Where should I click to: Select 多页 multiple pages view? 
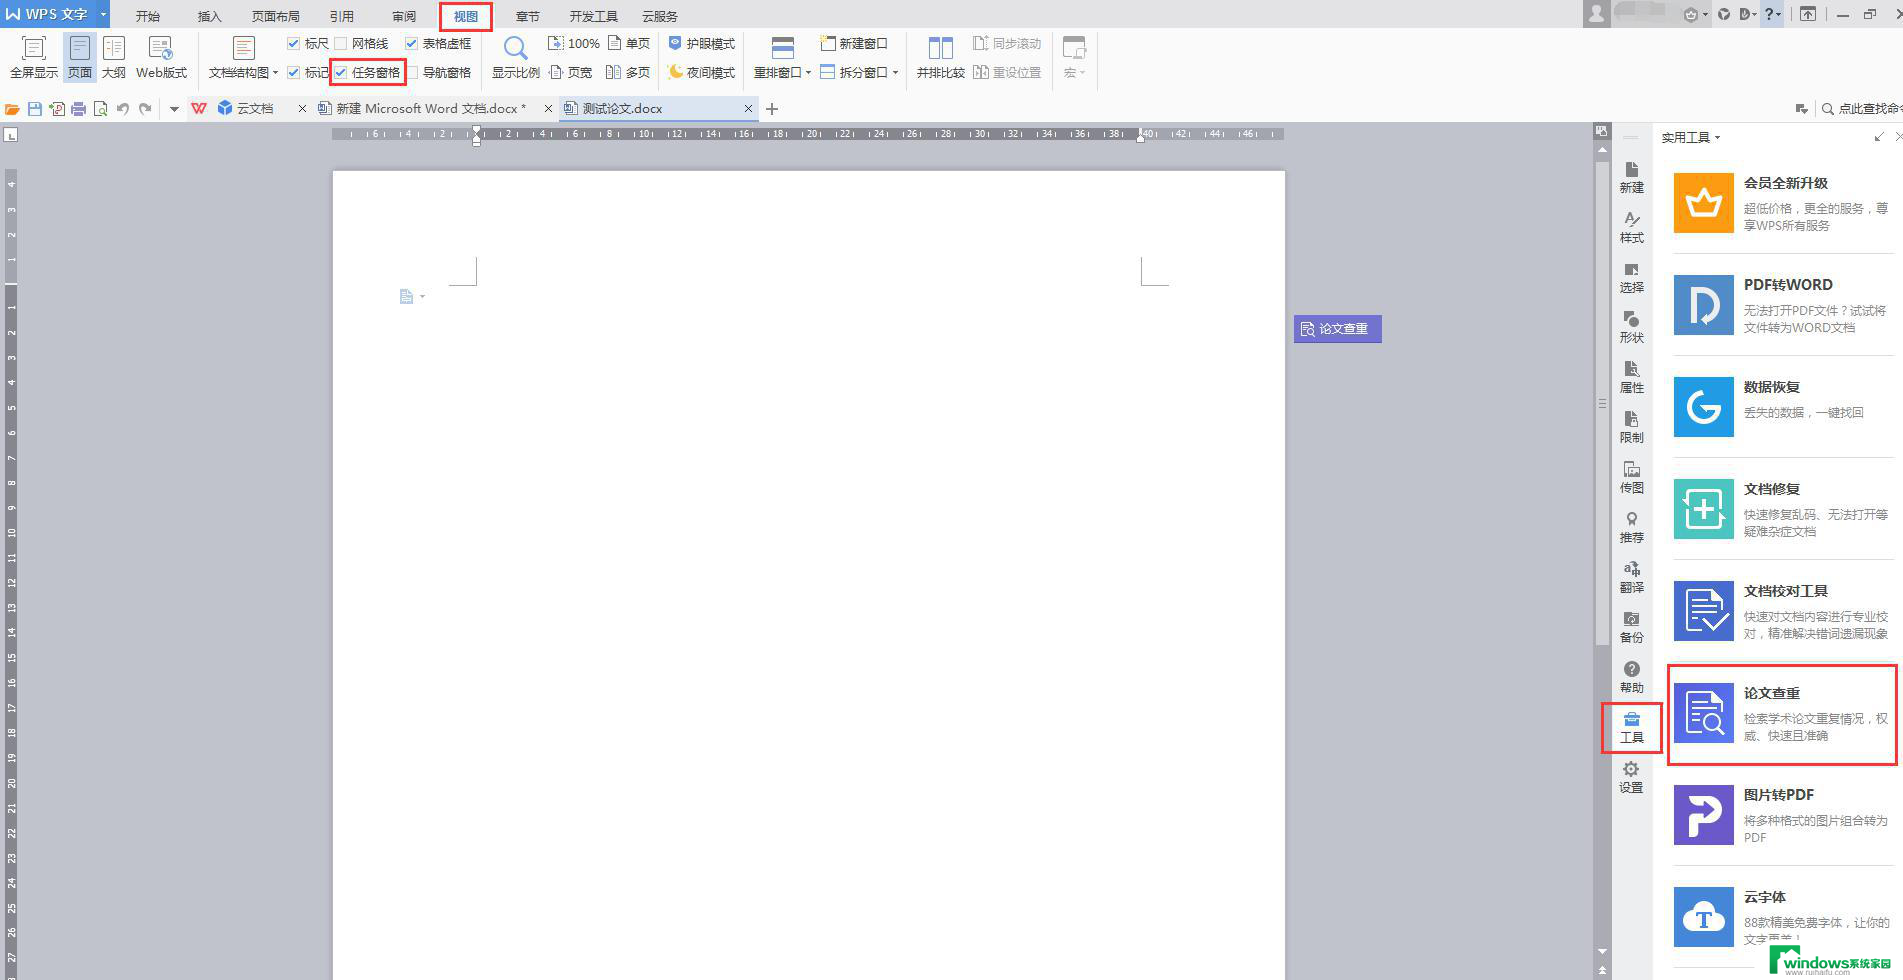(629, 72)
